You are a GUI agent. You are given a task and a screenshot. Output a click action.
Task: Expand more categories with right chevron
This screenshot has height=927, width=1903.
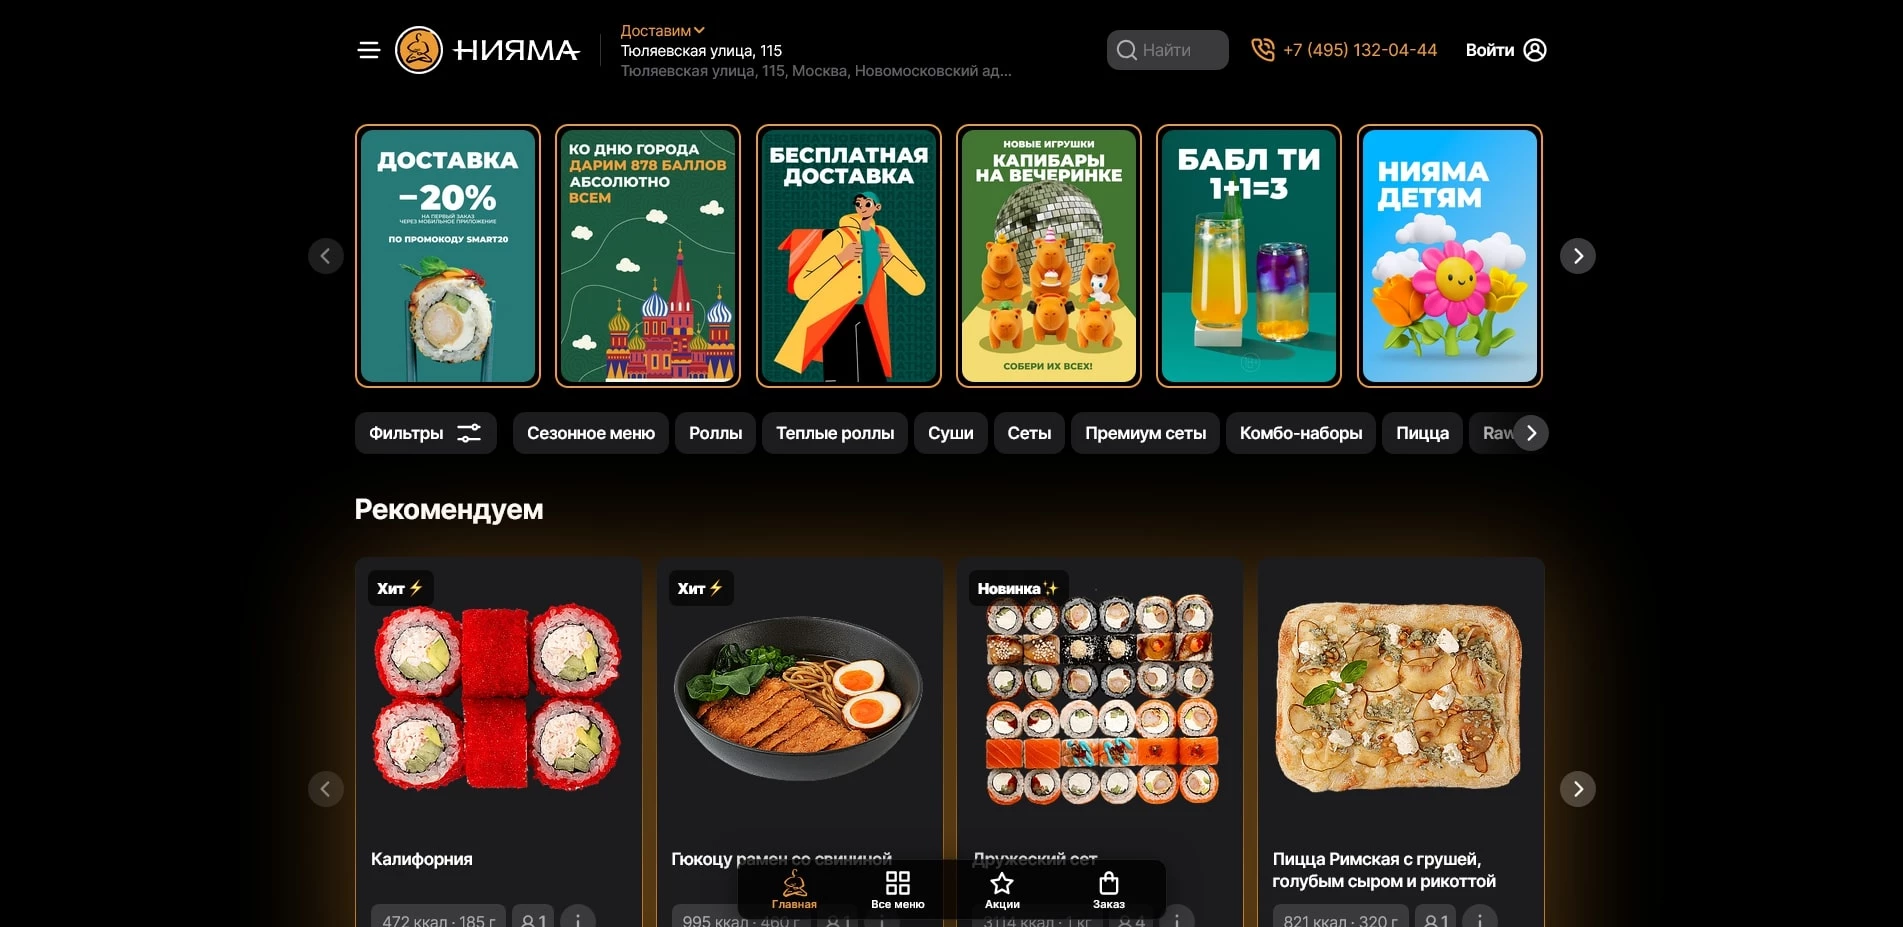(x=1531, y=433)
